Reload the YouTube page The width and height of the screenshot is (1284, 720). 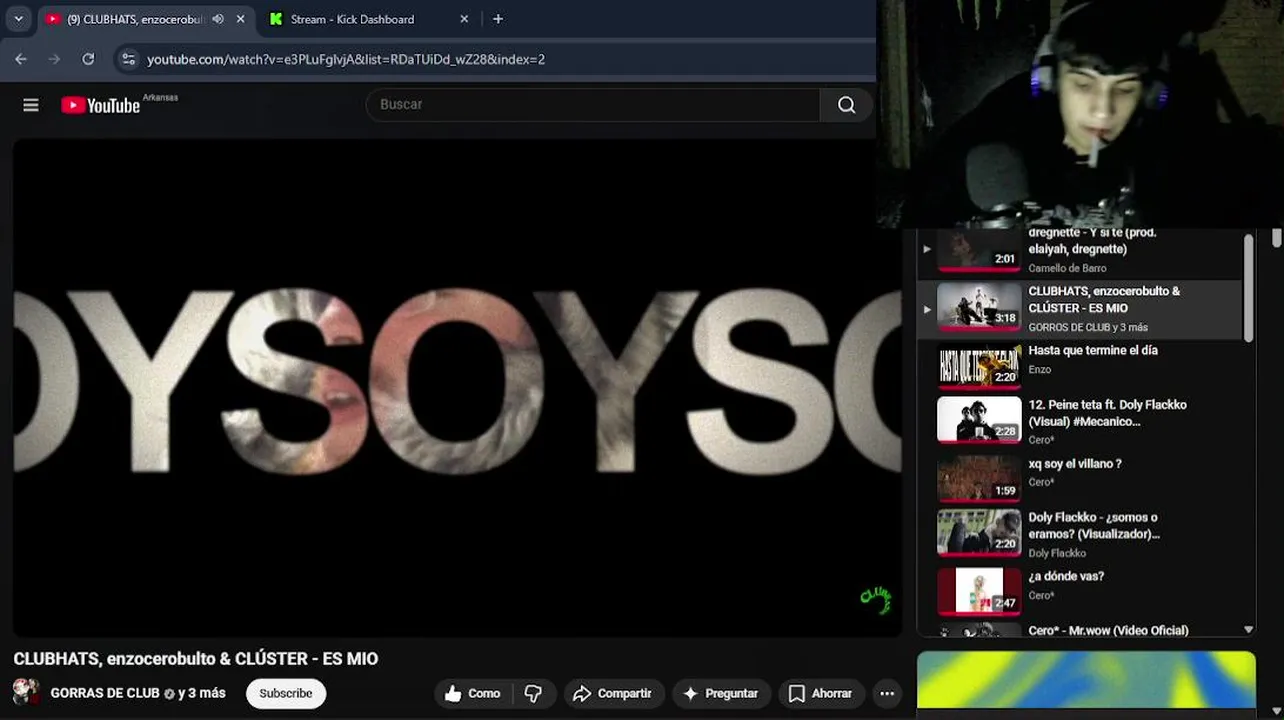pos(88,59)
